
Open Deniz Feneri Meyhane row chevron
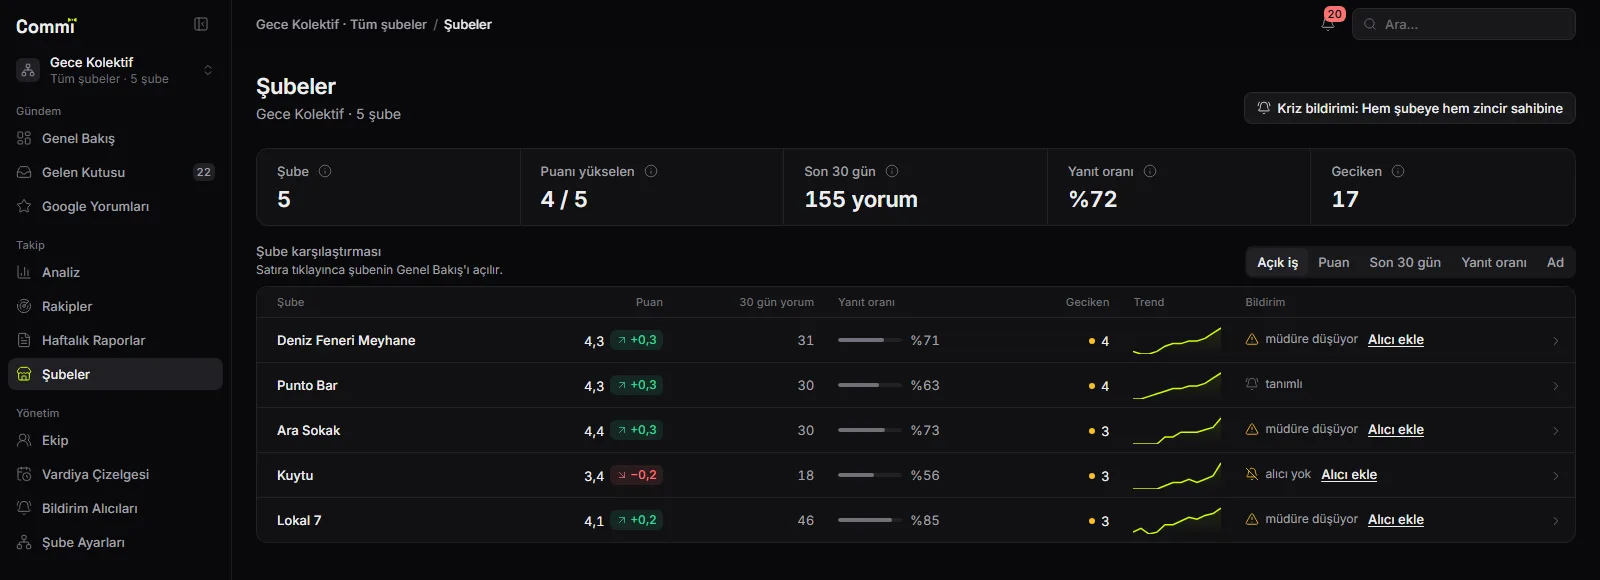pyautogui.click(x=1555, y=341)
